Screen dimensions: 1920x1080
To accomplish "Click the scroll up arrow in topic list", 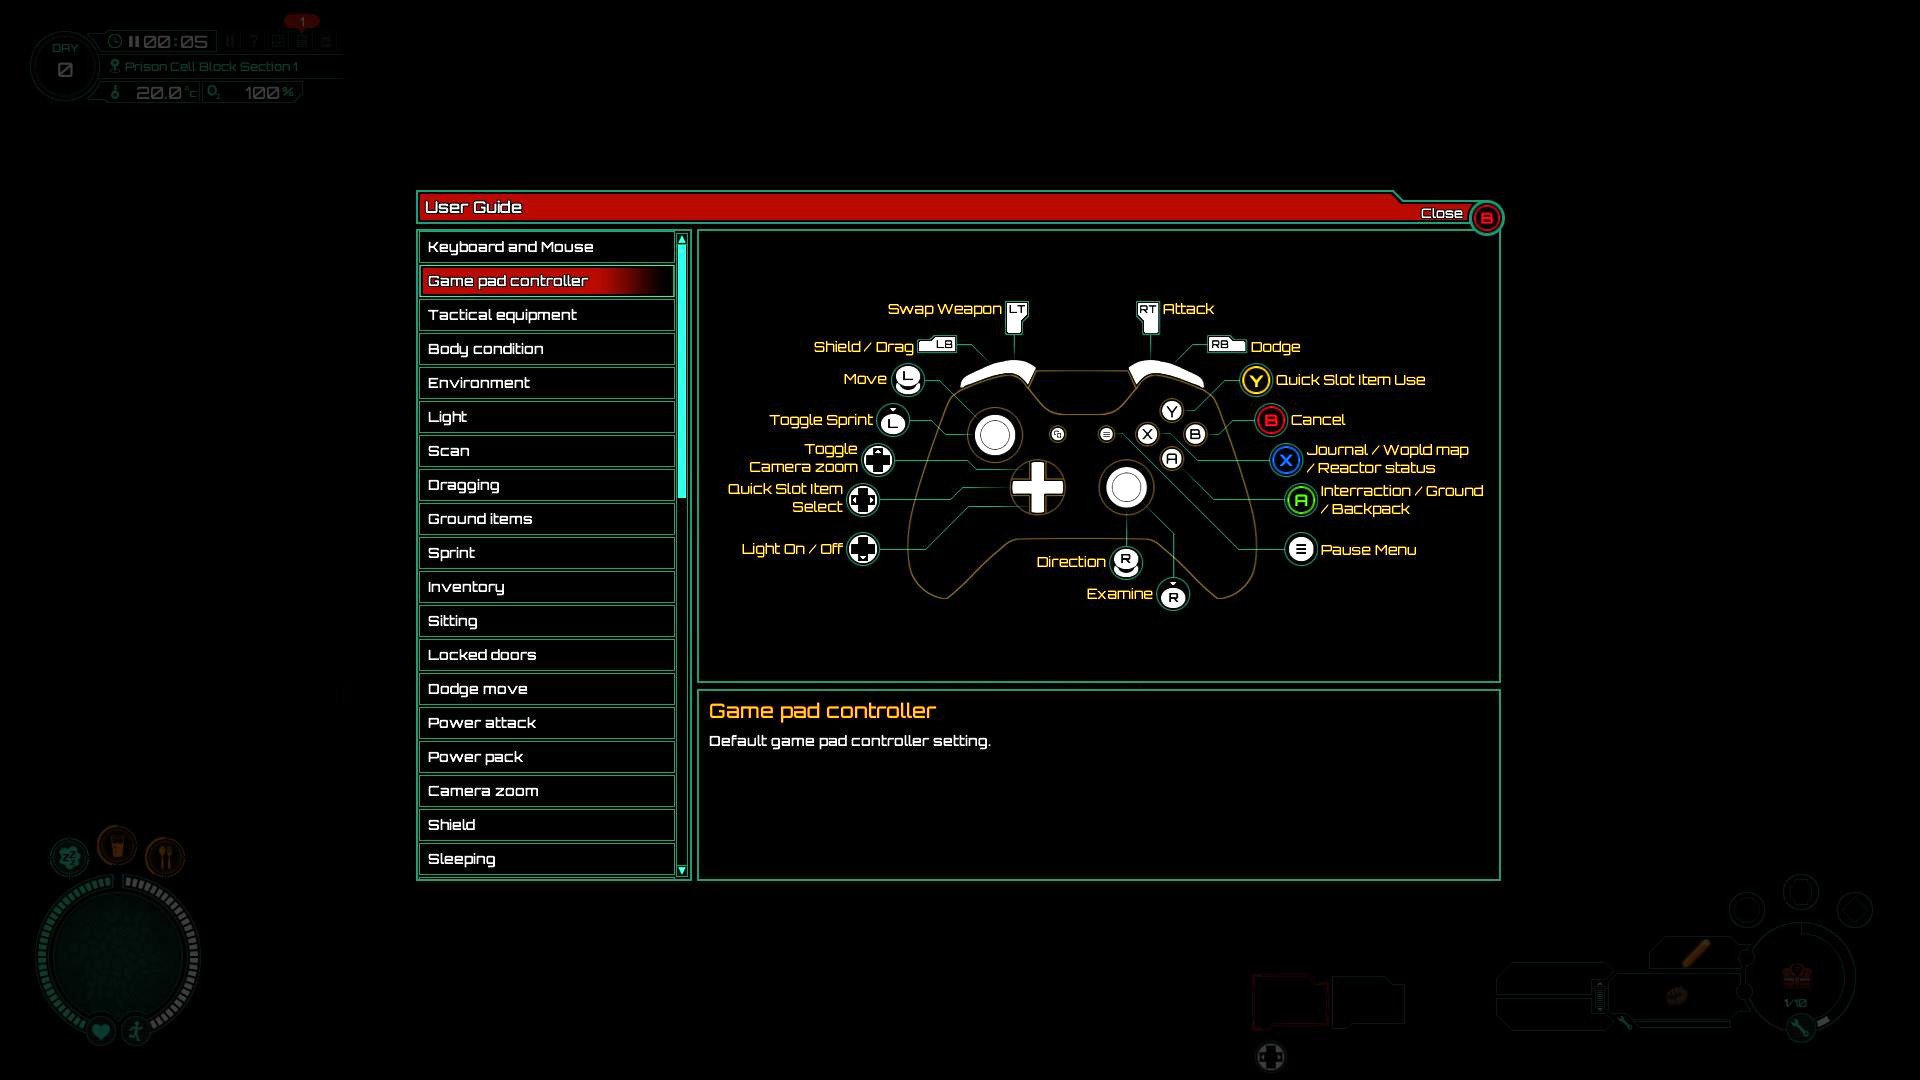I will tap(682, 239).
